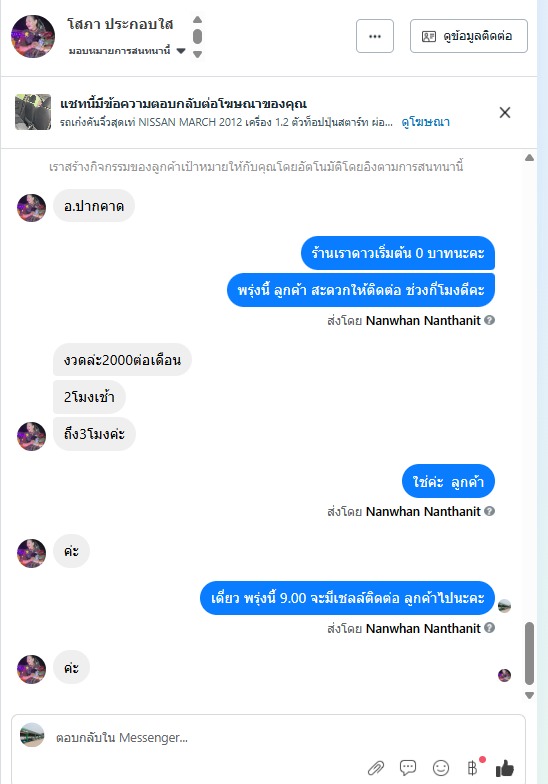Click help icon under 'ใช่ค่ะ ลูกค้า' message

point(490,511)
